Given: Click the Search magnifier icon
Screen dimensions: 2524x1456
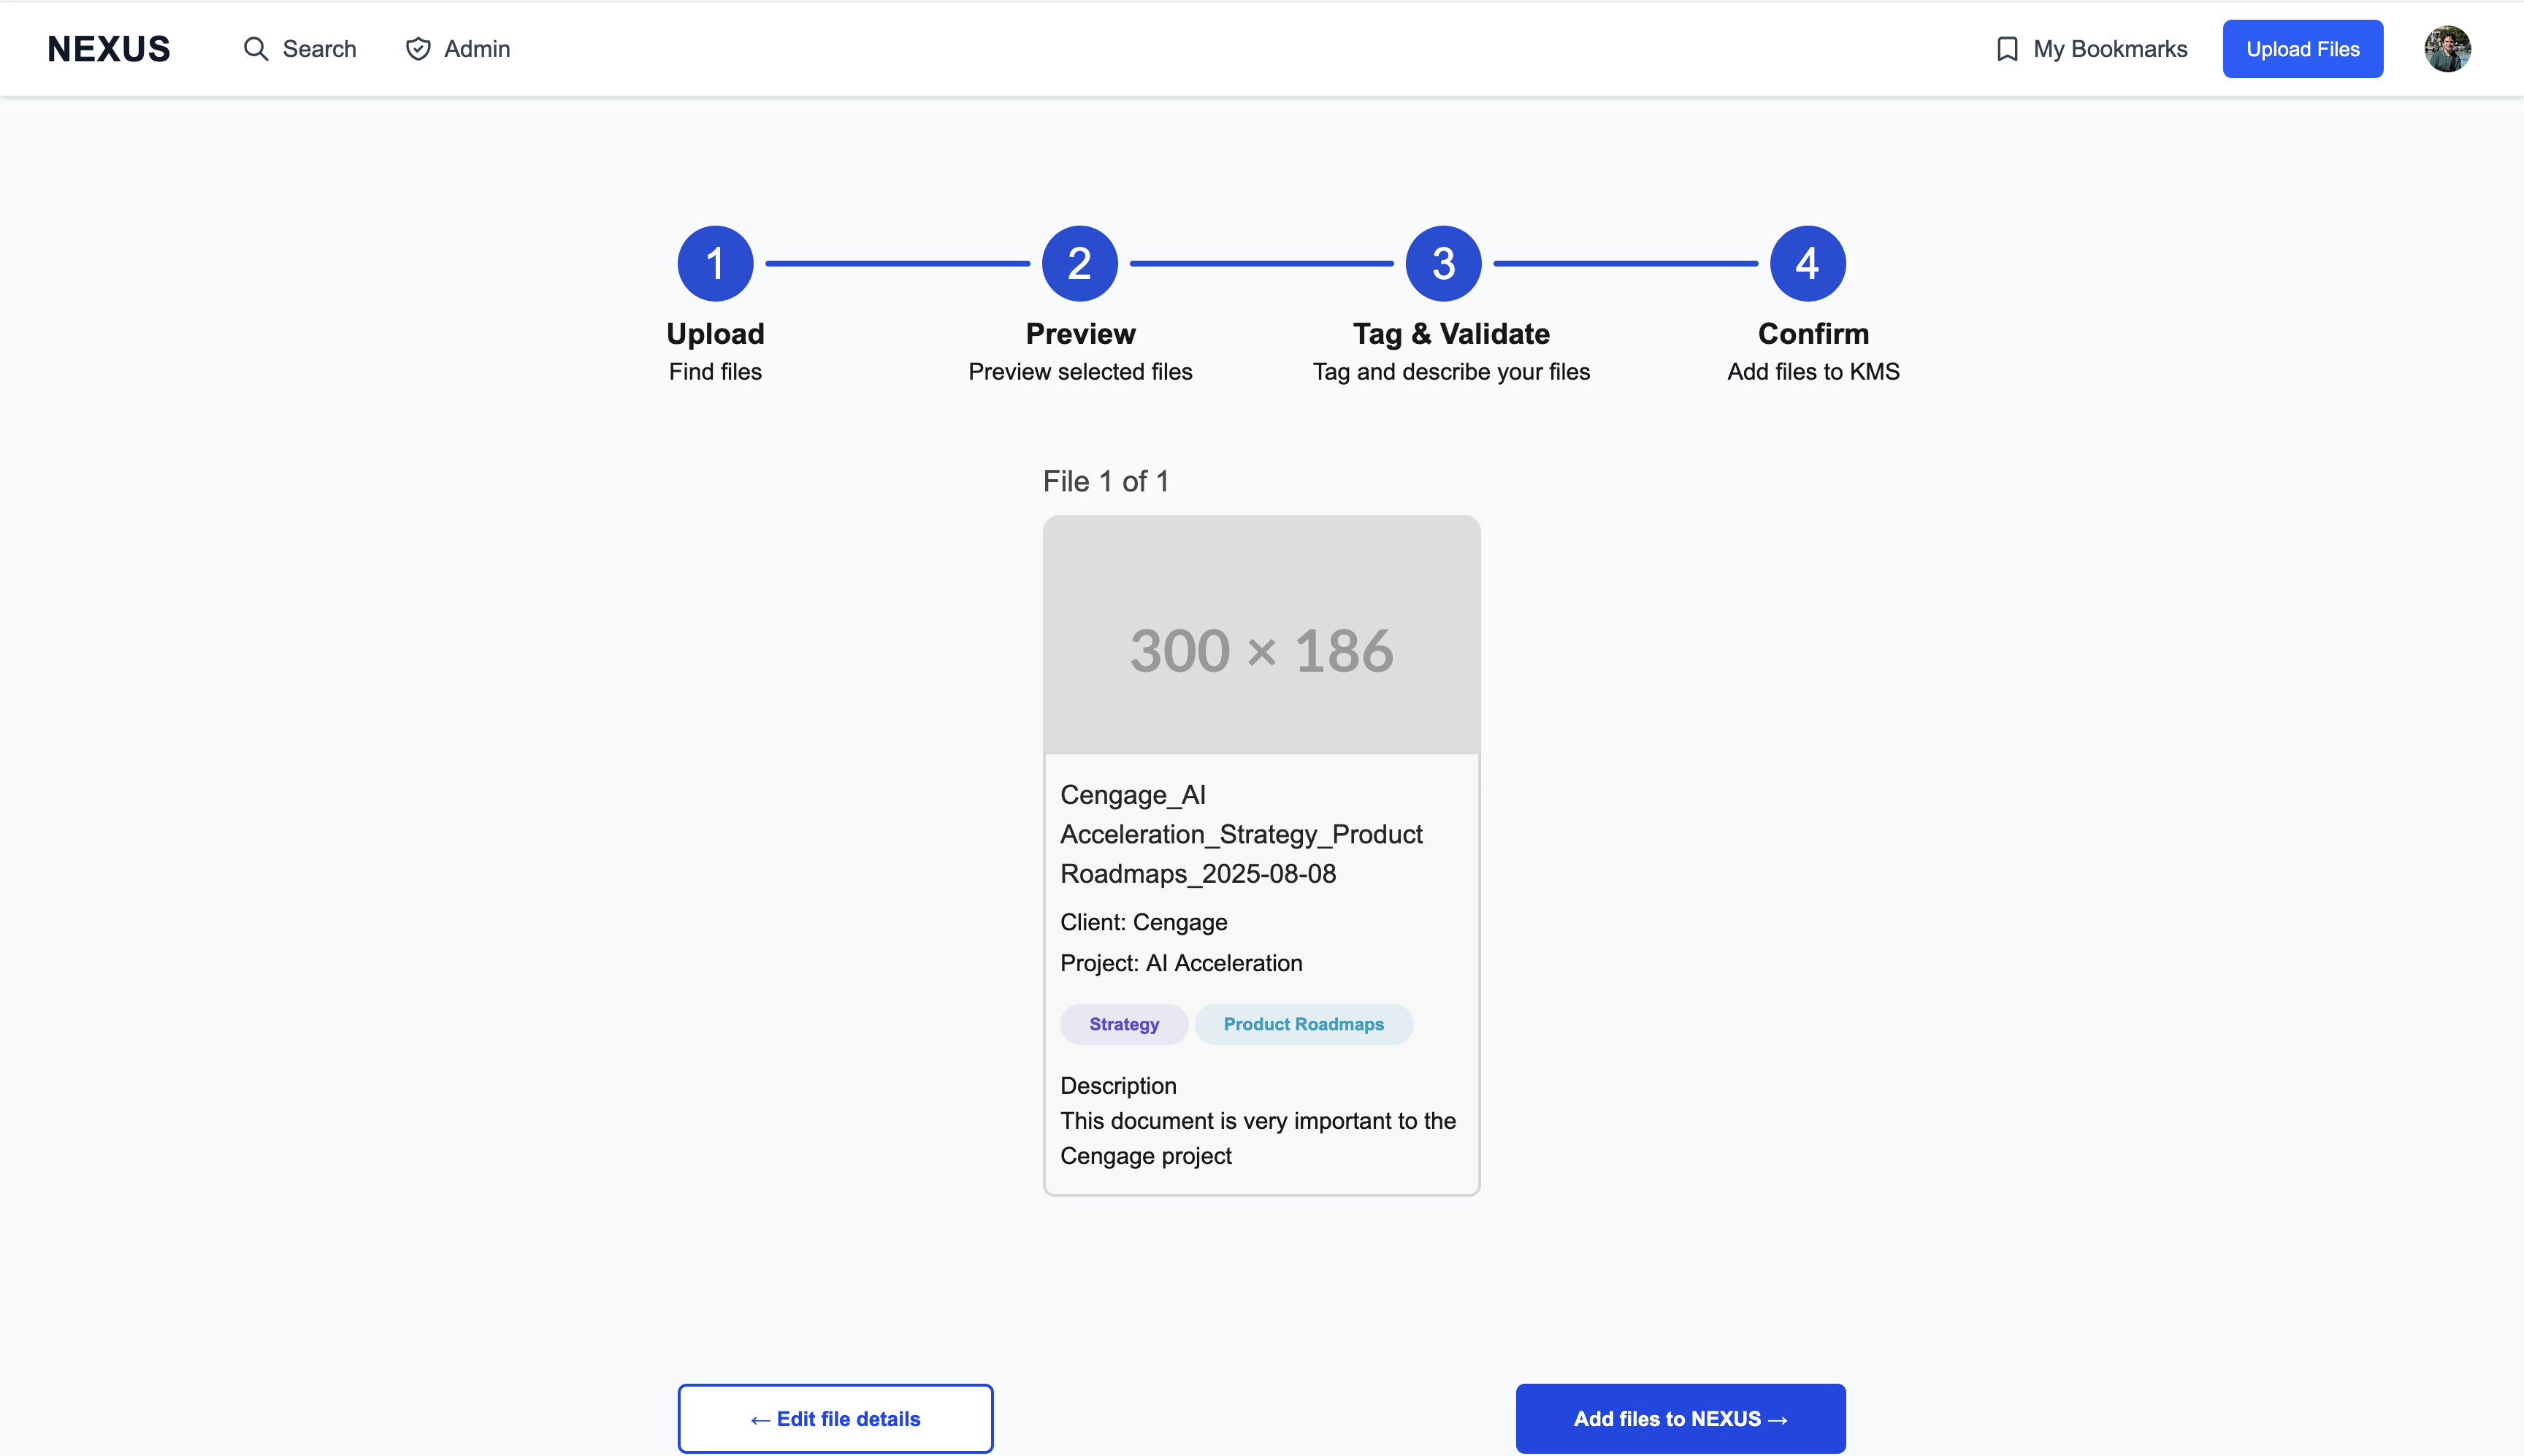Looking at the screenshot, I should [256, 49].
